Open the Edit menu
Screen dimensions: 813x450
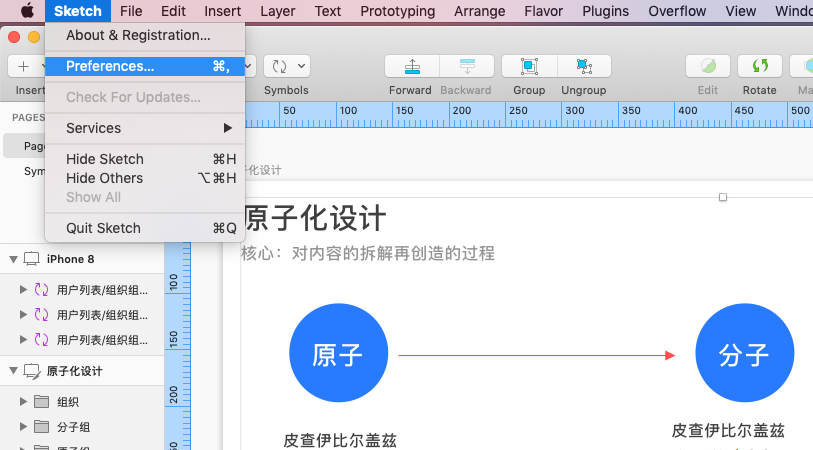[173, 11]
